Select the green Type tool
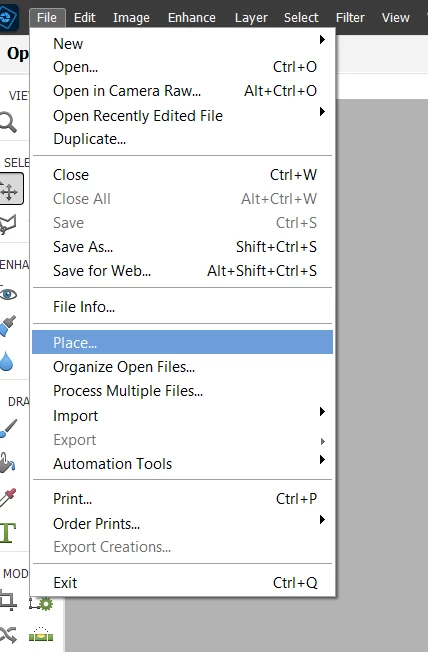This screenshot has width=428, height=652. click(x=8, y=533)
